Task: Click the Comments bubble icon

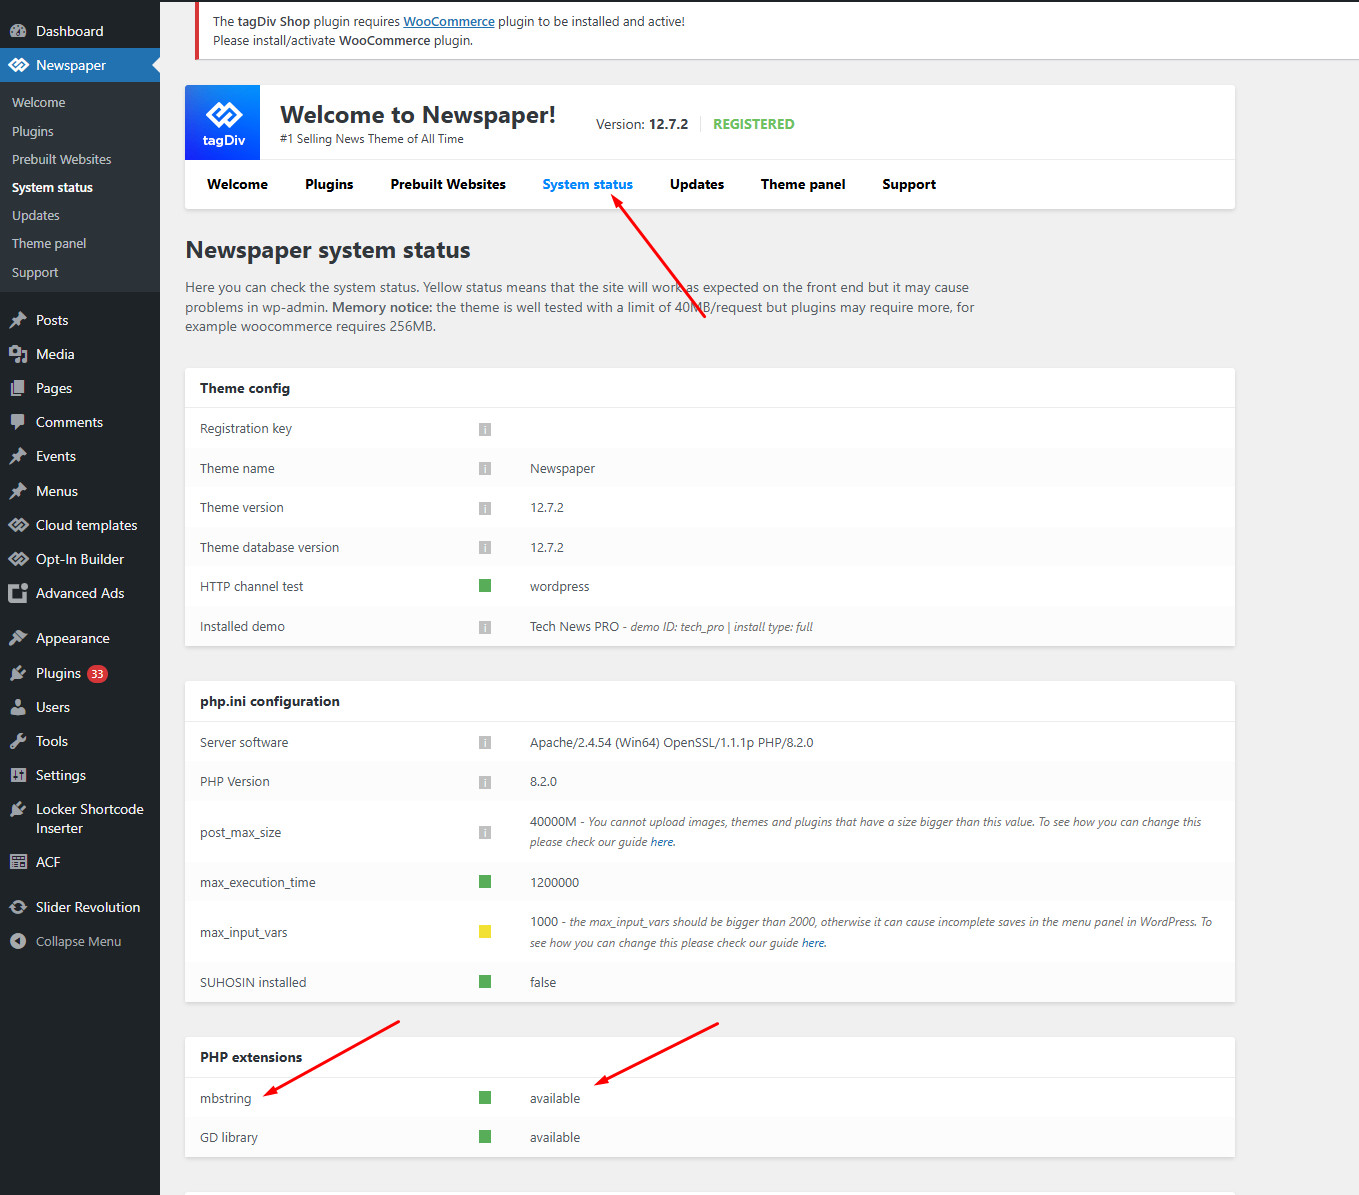Action: point(18,422)
